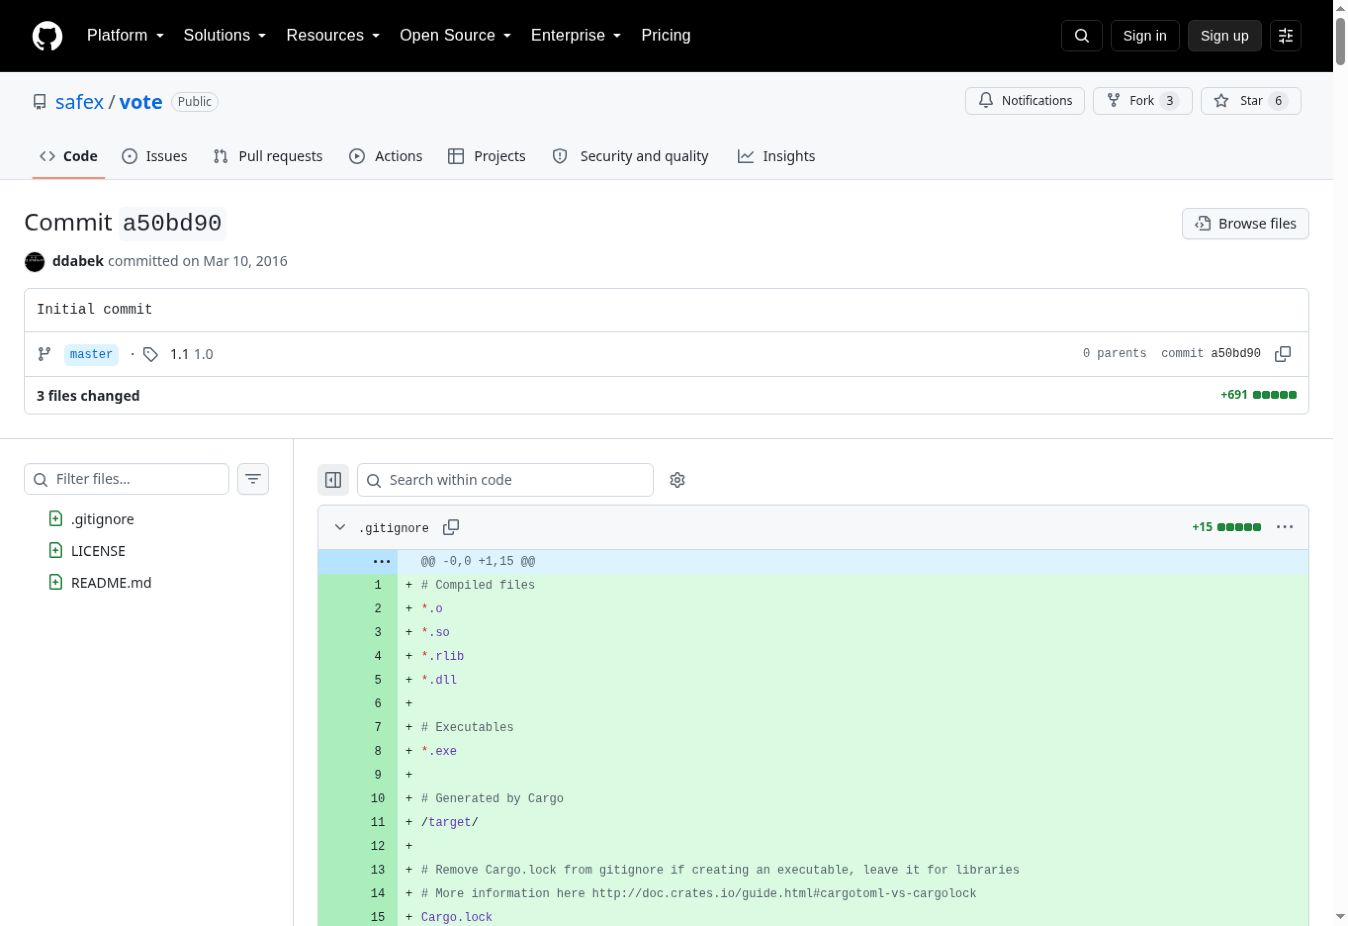
Task: Collapse the .gitignore diff
Action: [x=340, y=527]
